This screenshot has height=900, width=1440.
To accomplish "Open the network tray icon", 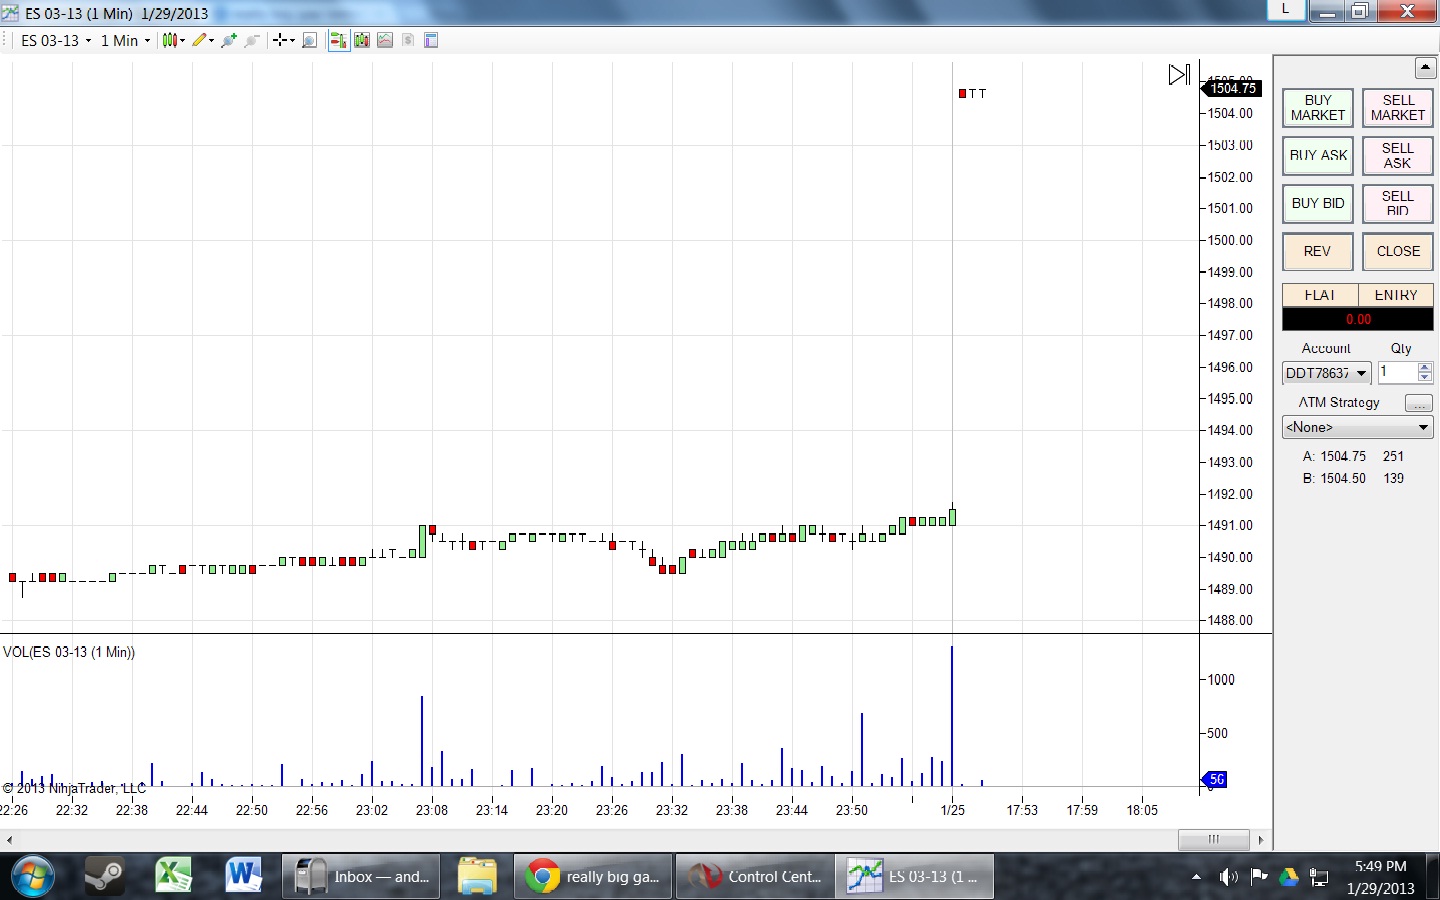I will click(1319, 877).
